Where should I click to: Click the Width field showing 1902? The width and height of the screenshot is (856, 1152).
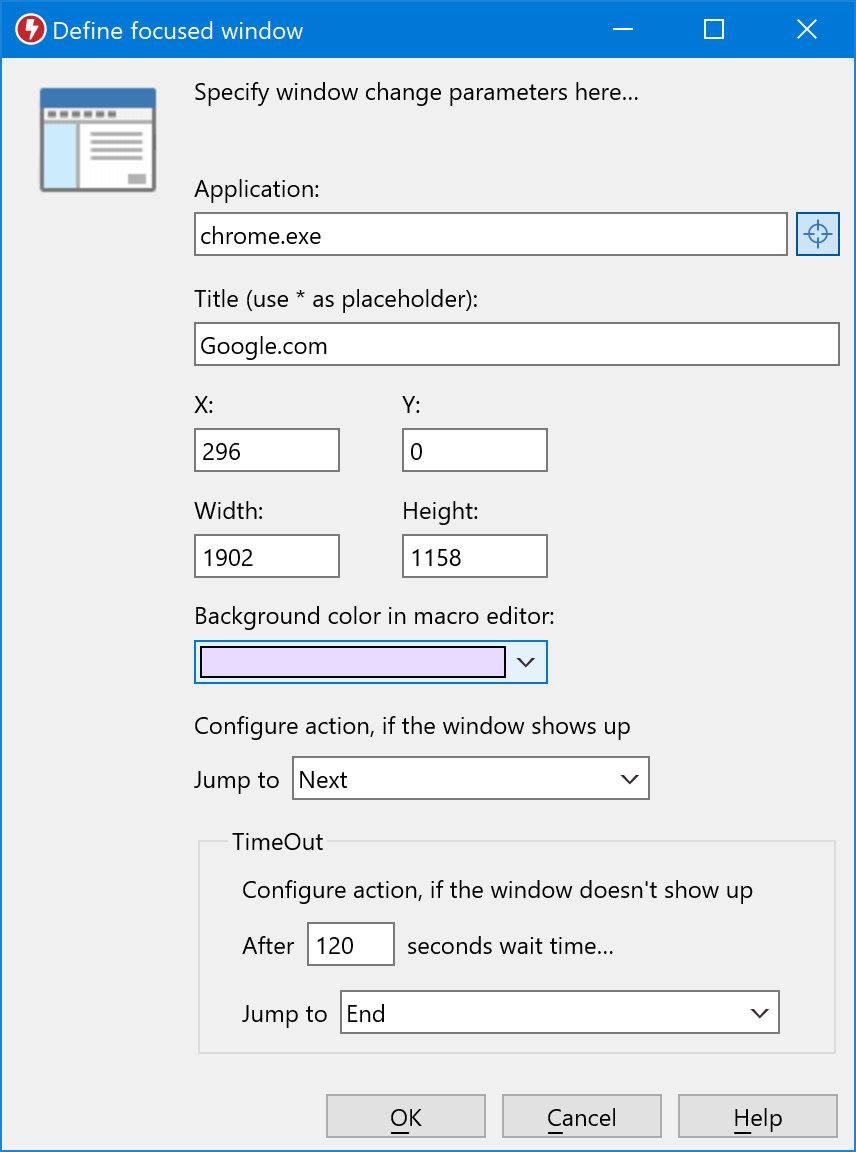coord(266,556)
